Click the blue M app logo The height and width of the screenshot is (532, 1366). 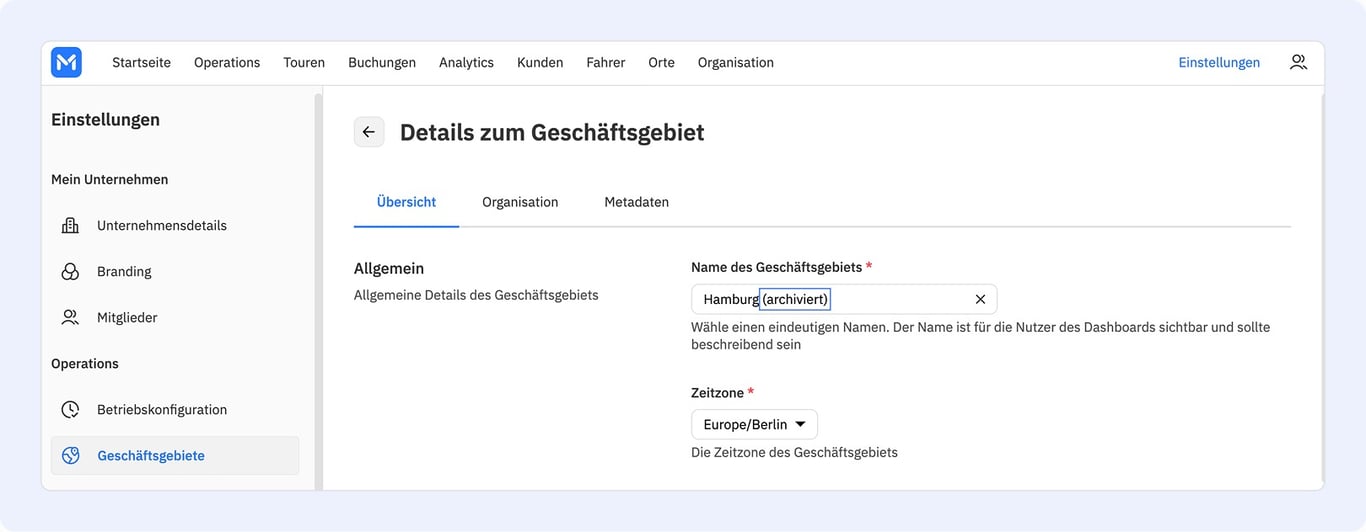66,62
